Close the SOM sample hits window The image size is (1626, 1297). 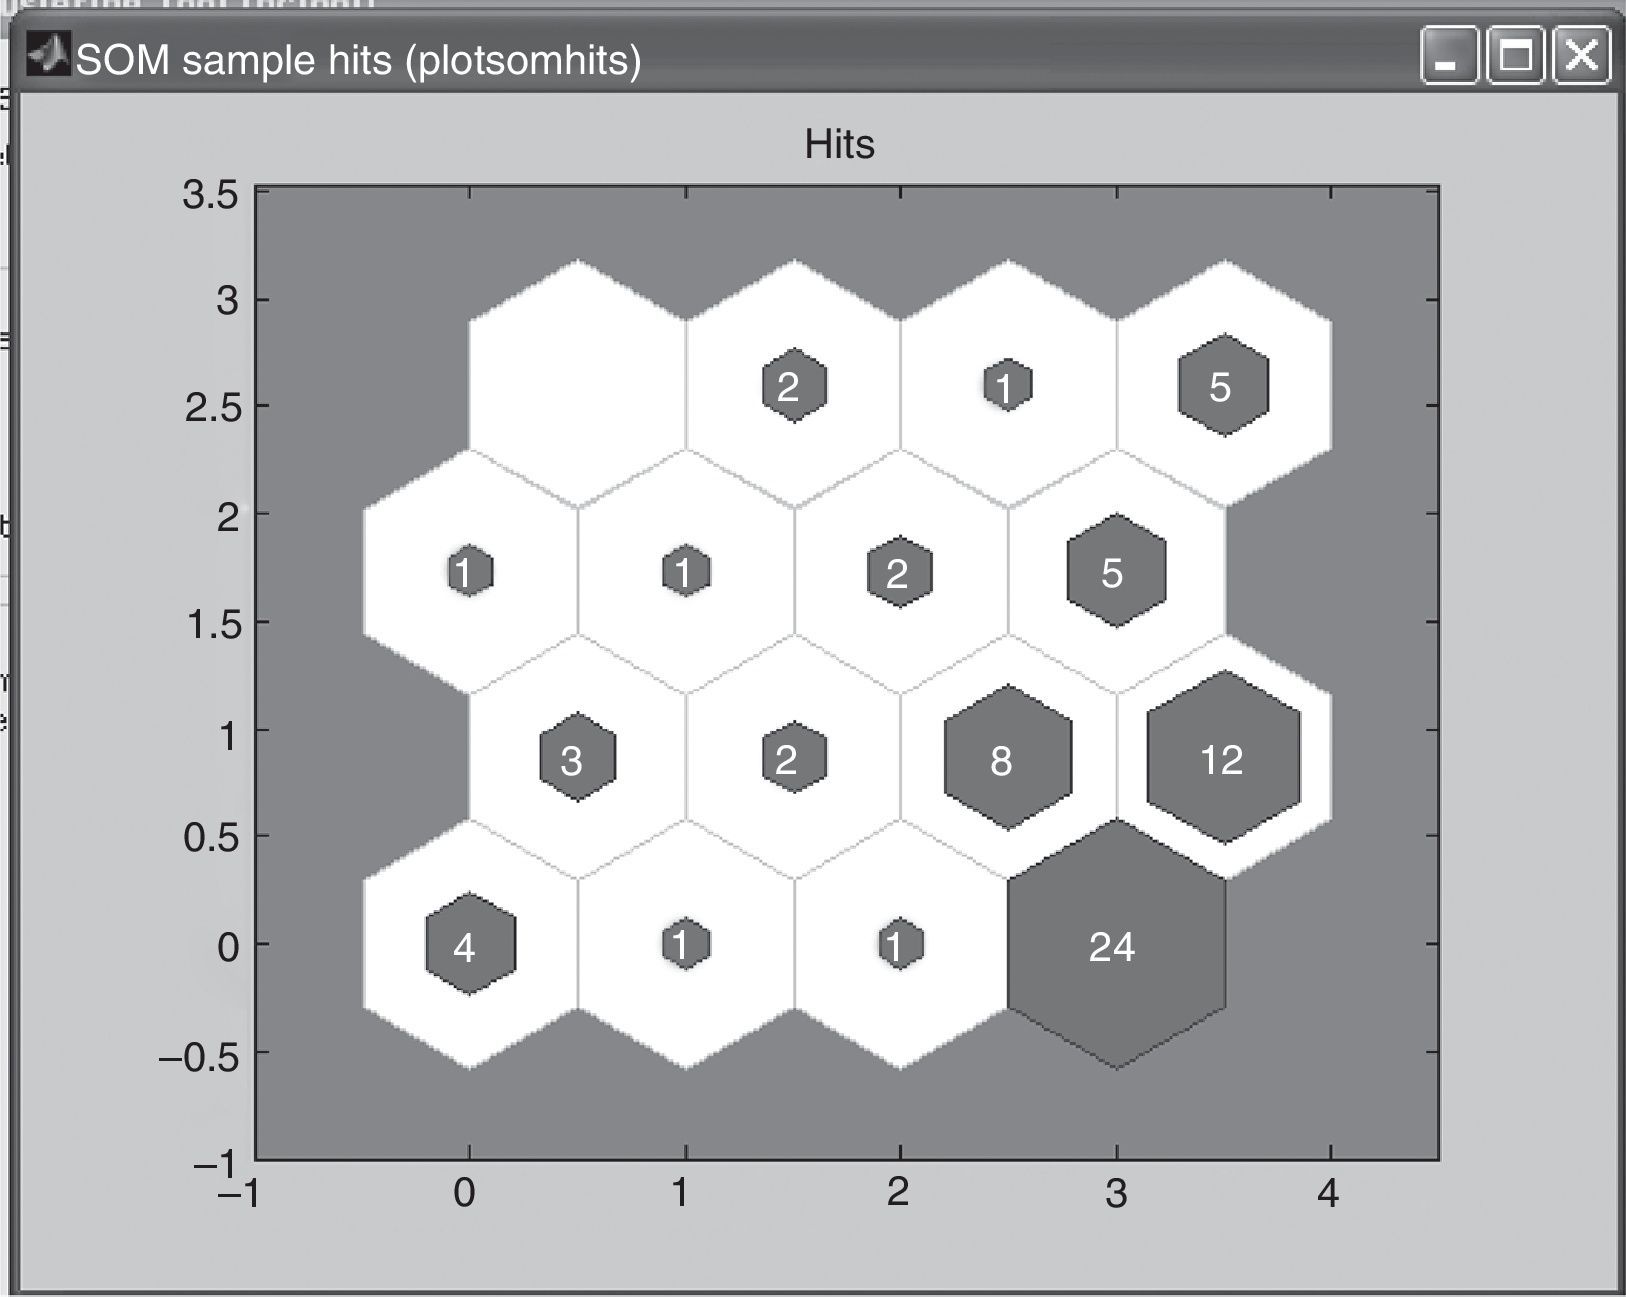(x=1581, y=56)
